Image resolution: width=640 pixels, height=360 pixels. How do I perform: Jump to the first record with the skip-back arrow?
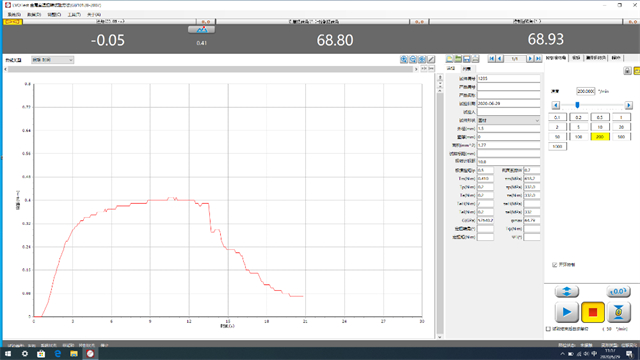click(x=491, y=59)
